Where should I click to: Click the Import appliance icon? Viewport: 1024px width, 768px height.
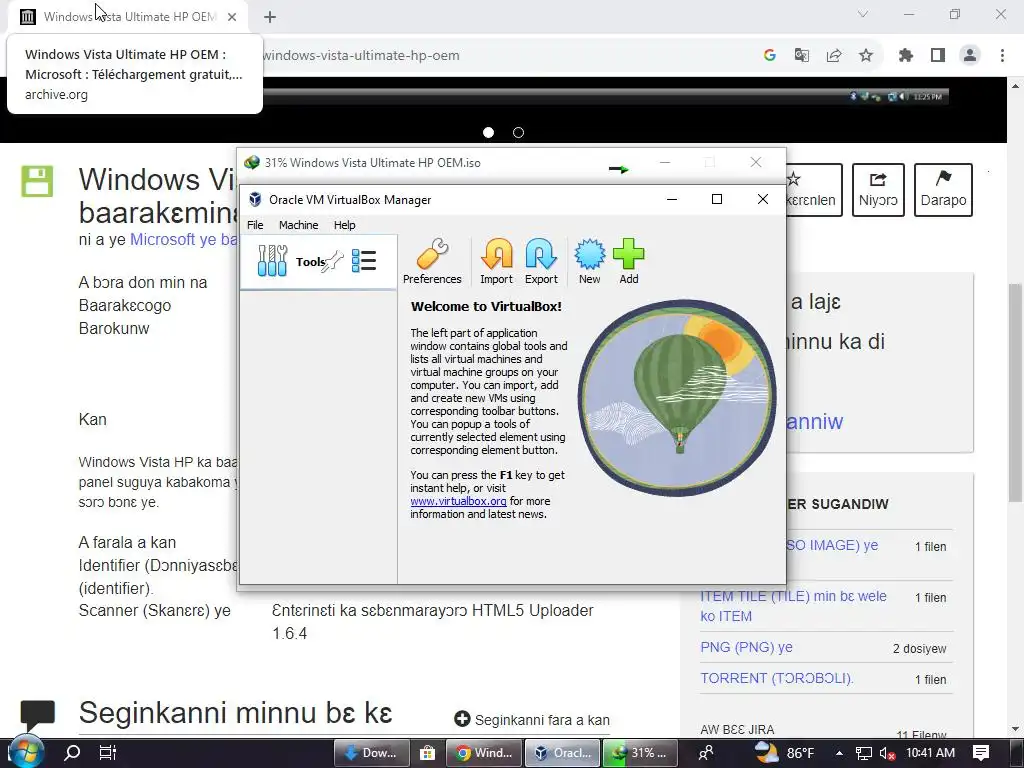[x=496, y=261]
